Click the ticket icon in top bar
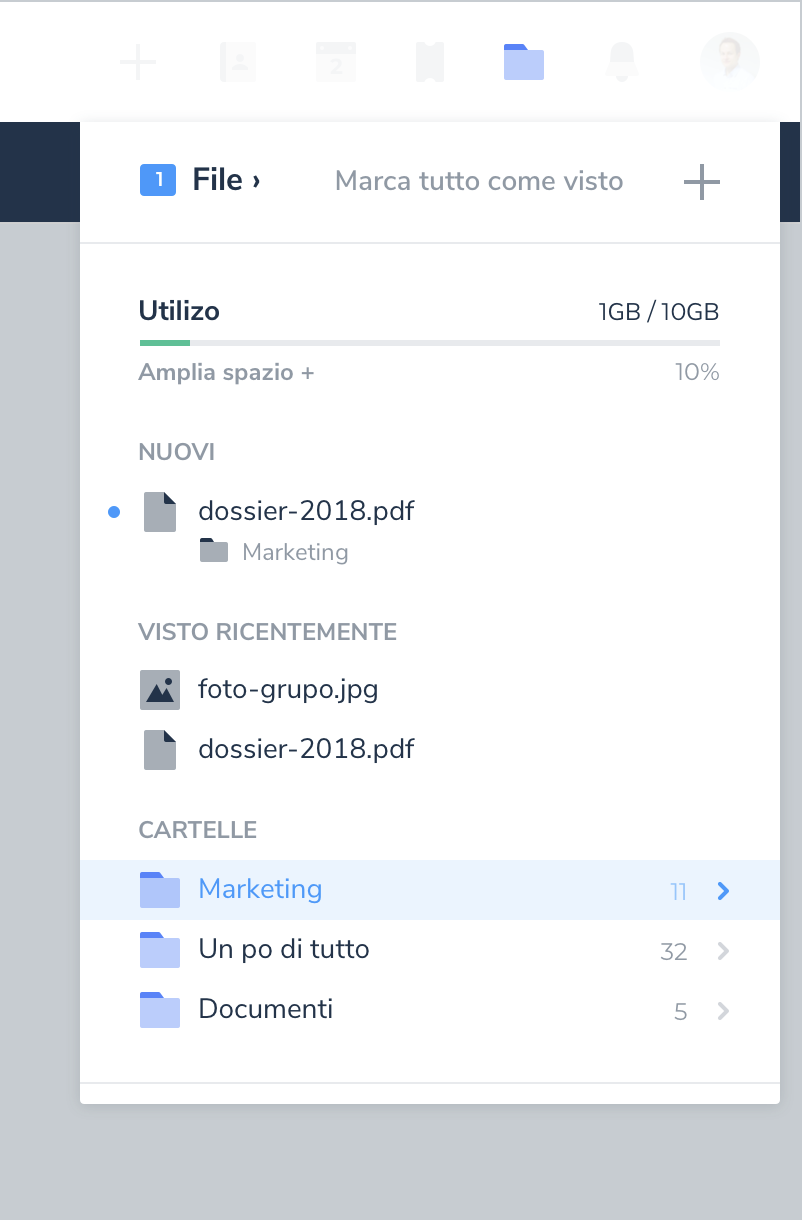This screenshot has width=802, height=1220. click(x=430, y=62)
